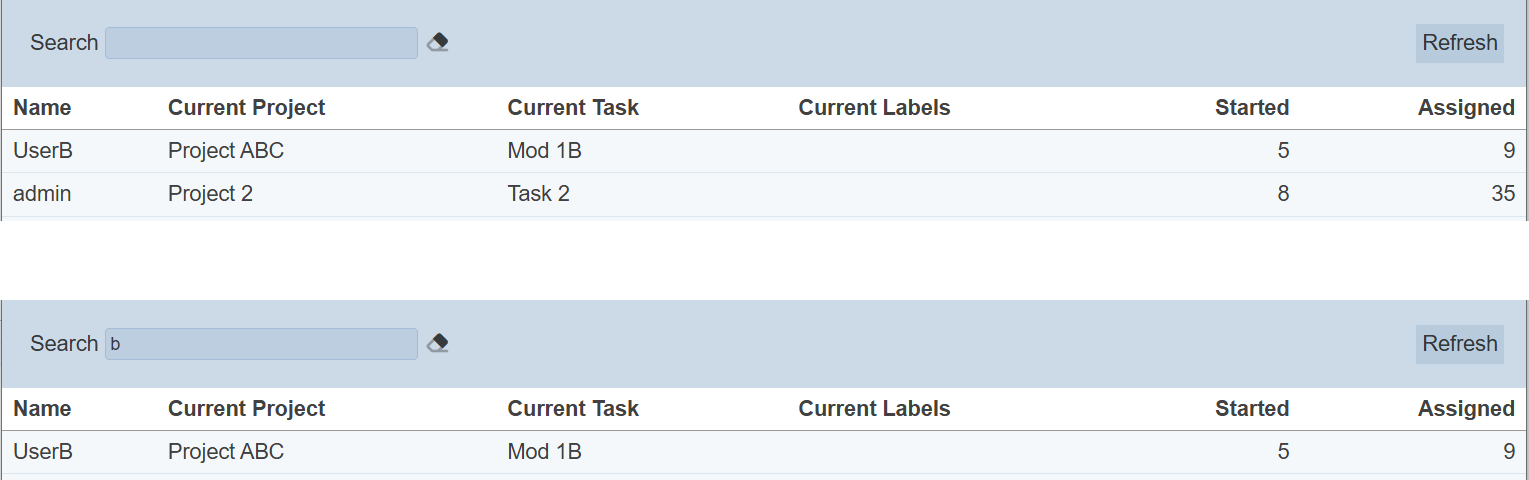Select the admin user row
1529x480 pixels.
42,194
